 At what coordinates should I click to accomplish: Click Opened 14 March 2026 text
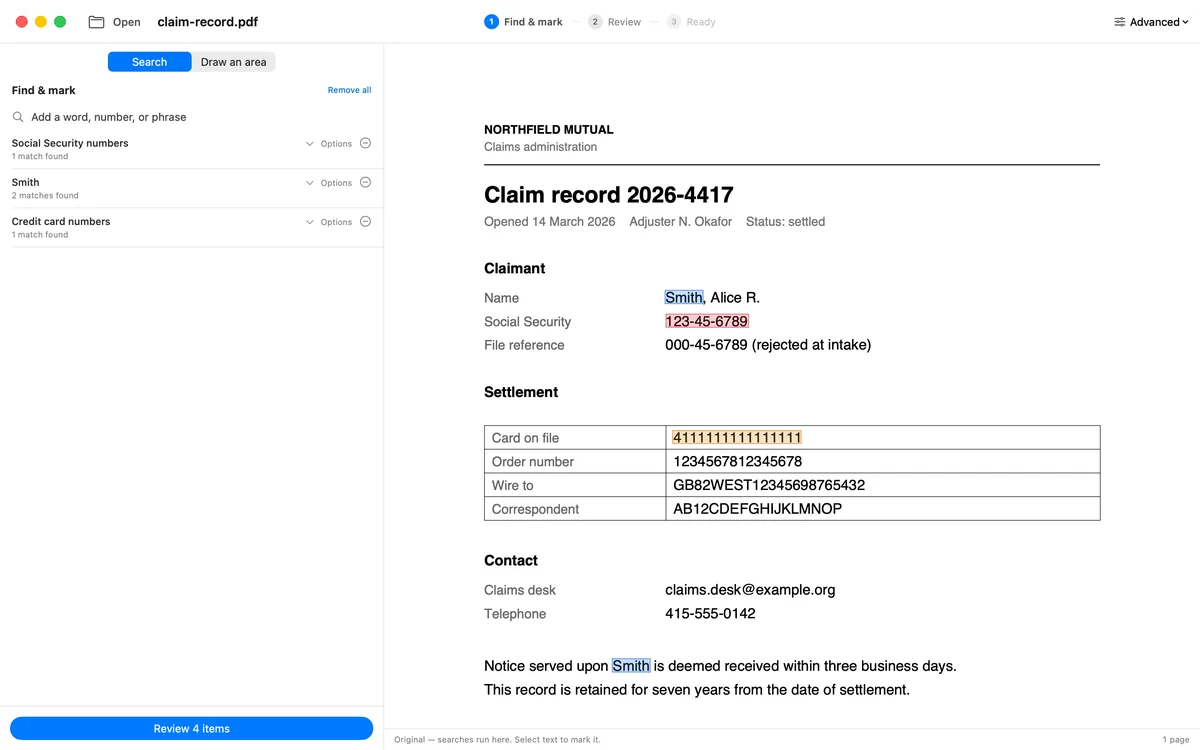tap(550, 222)
